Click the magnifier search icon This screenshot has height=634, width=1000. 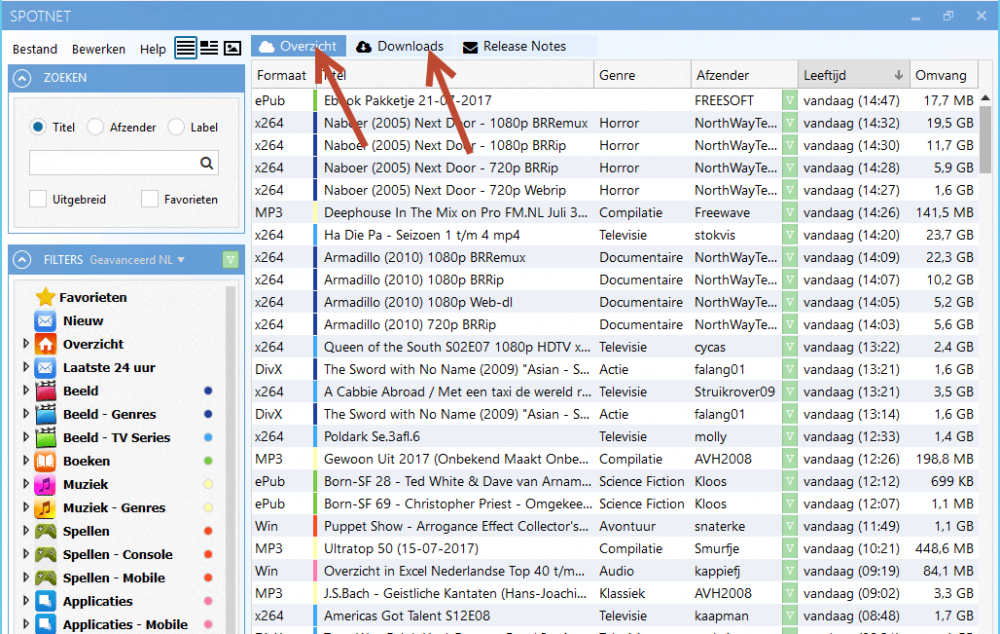tap(206, 164)
